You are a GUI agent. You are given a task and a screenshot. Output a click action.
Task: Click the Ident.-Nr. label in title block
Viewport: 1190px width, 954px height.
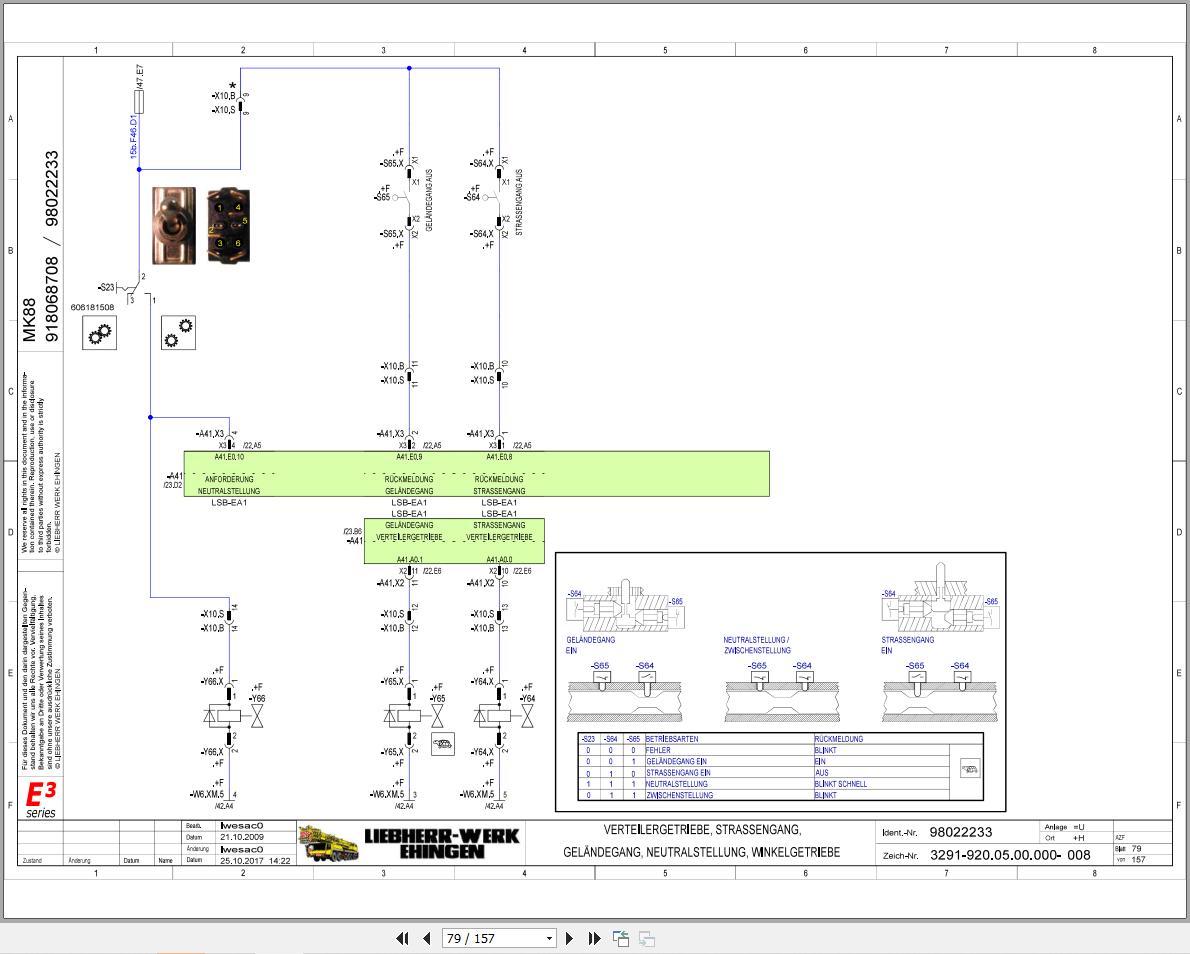click(900, 833)
